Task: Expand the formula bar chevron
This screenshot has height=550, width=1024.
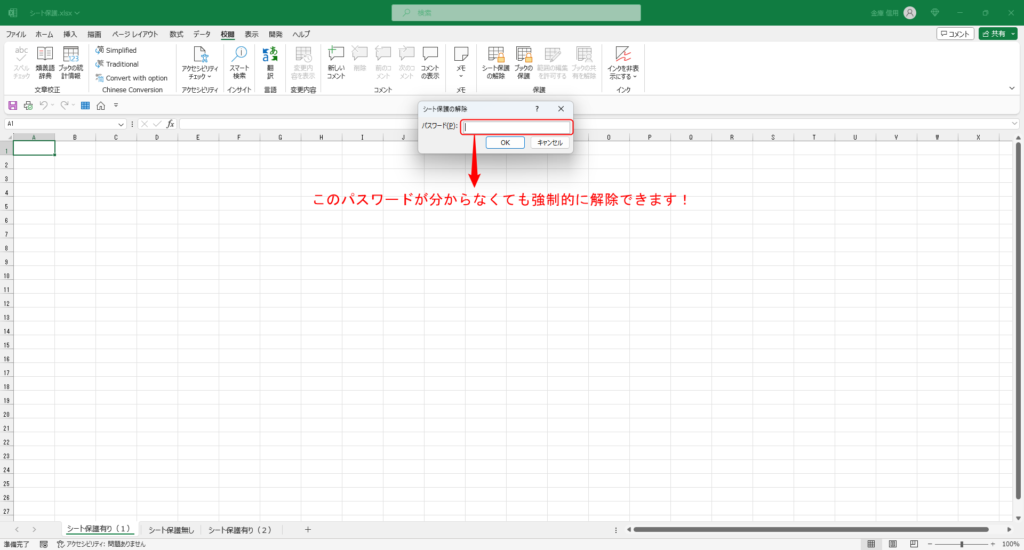Action: point(1014,123)
